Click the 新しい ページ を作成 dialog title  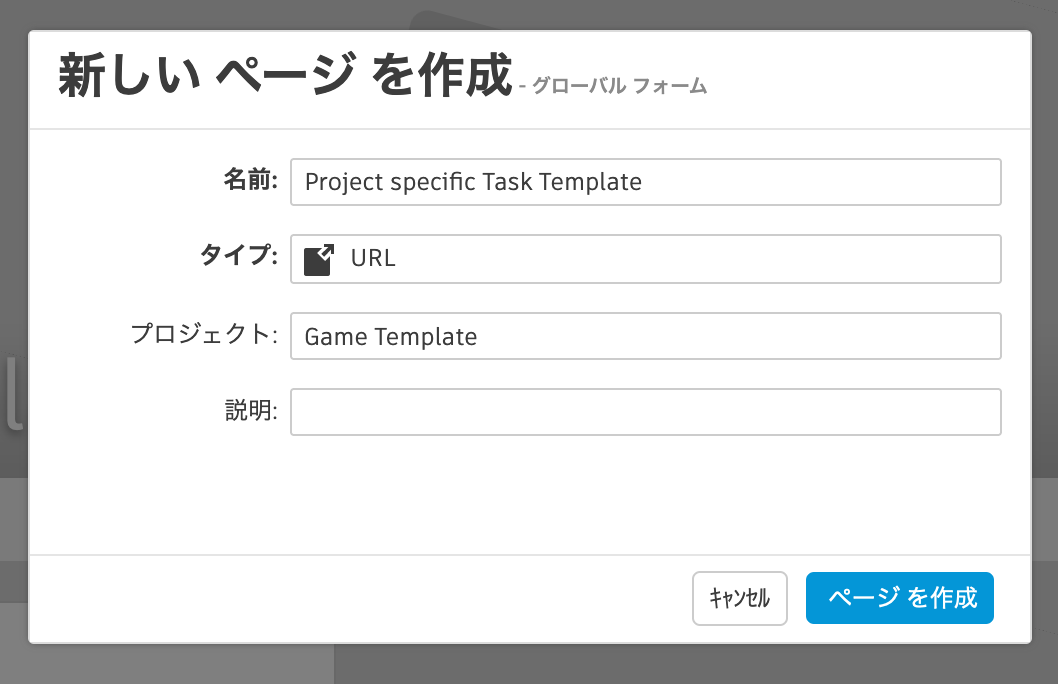[x=285, y=77]
